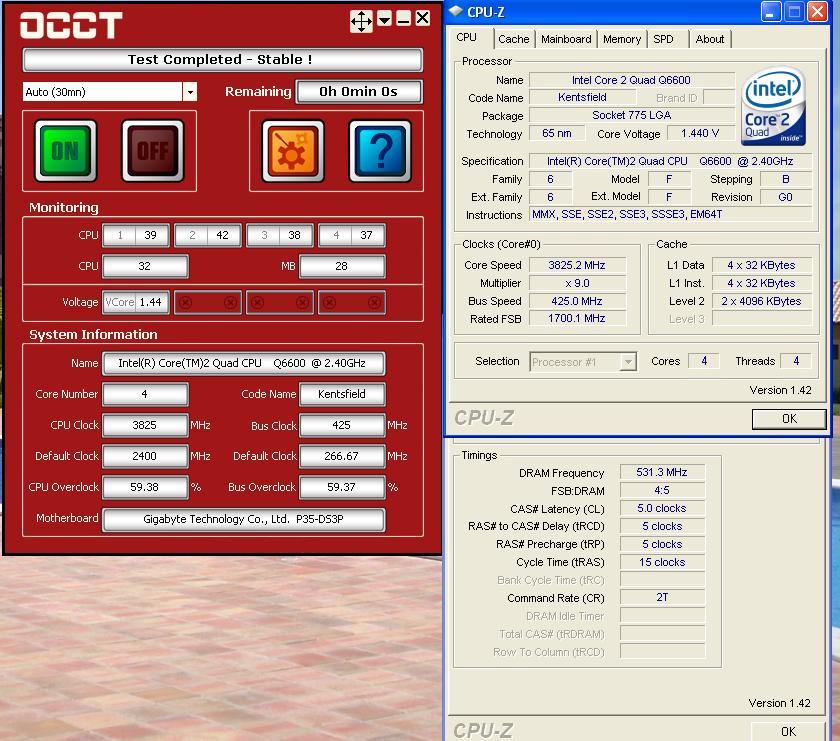
Task: Click the Bus Clock 425 field
Action: (342, 425)
